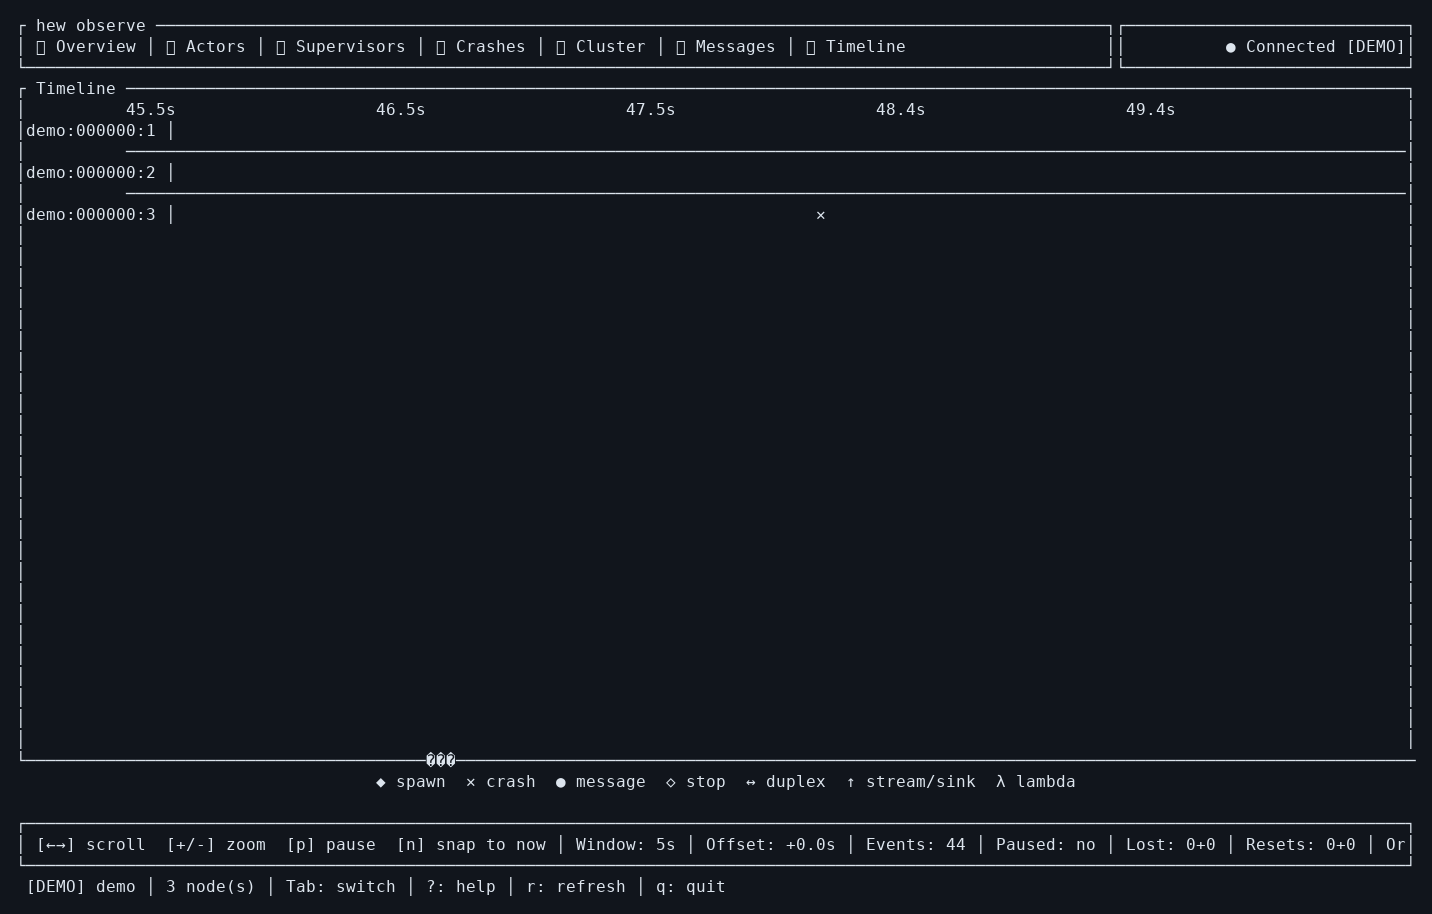The width and height of the screenshot is (1432, 914).
Task: Click the r: refresh hint
Action: tap(576, 887)
